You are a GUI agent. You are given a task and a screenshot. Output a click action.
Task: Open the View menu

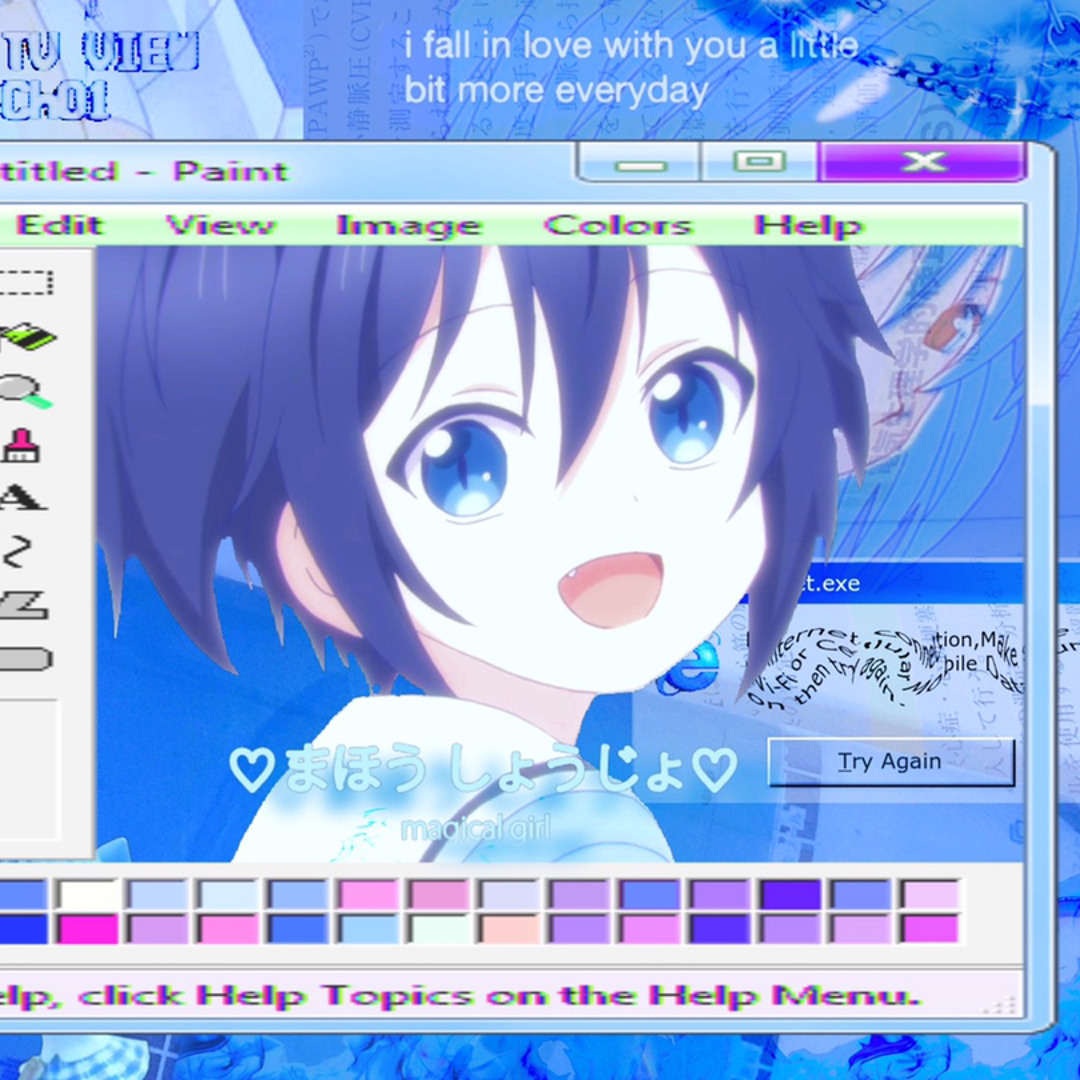coord(220,225)
